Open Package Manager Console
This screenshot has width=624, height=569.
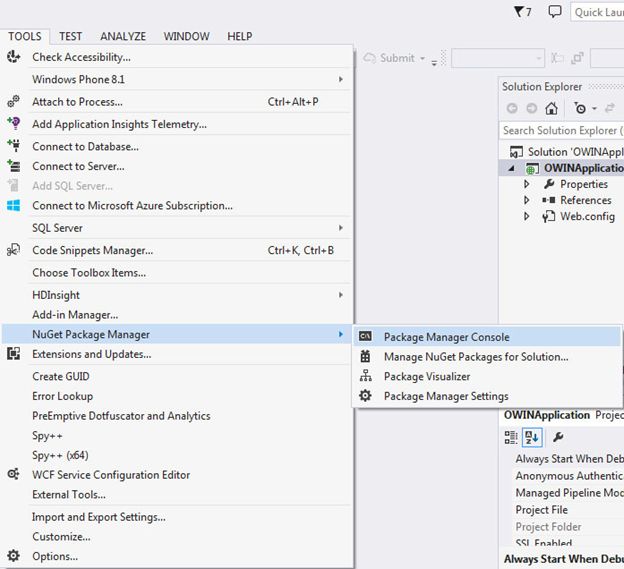point(446,337)
